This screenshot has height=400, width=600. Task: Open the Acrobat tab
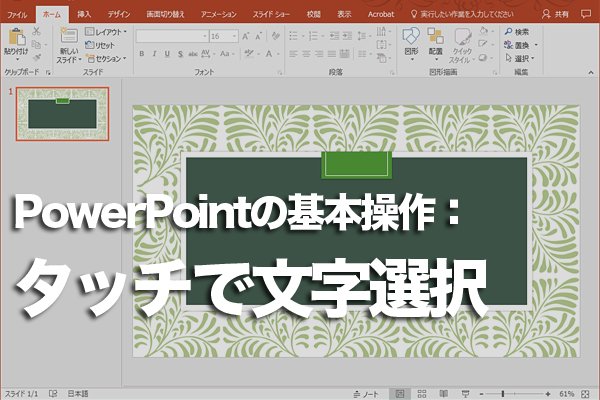381,15
